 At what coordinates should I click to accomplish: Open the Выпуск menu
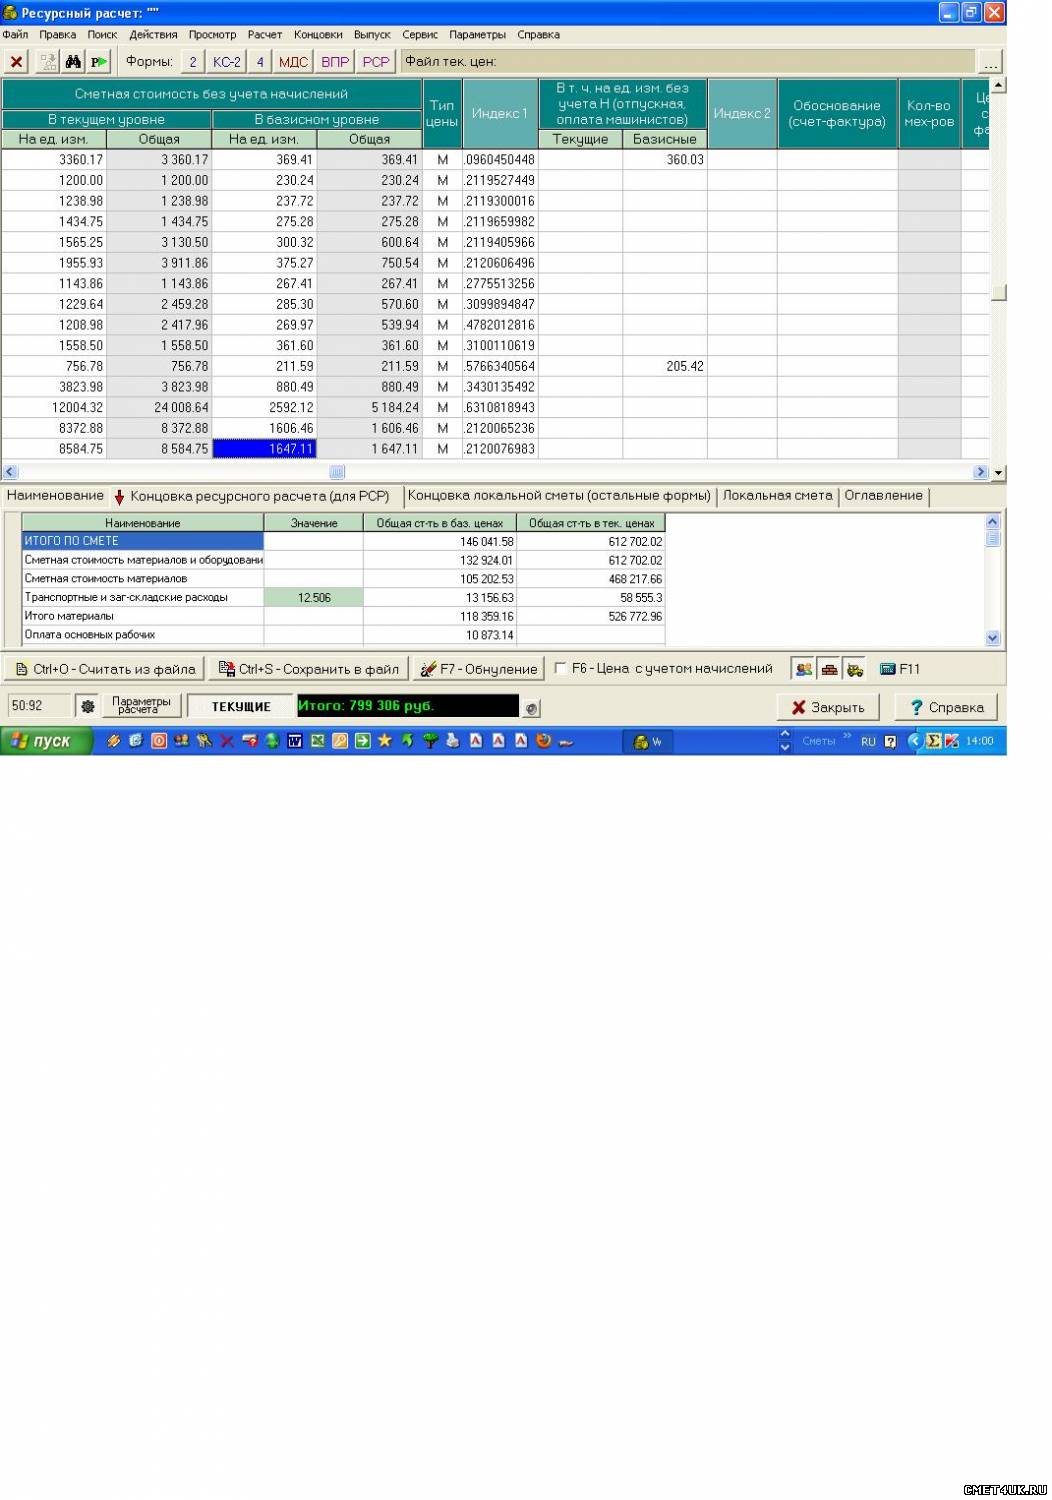click(372, 34)
